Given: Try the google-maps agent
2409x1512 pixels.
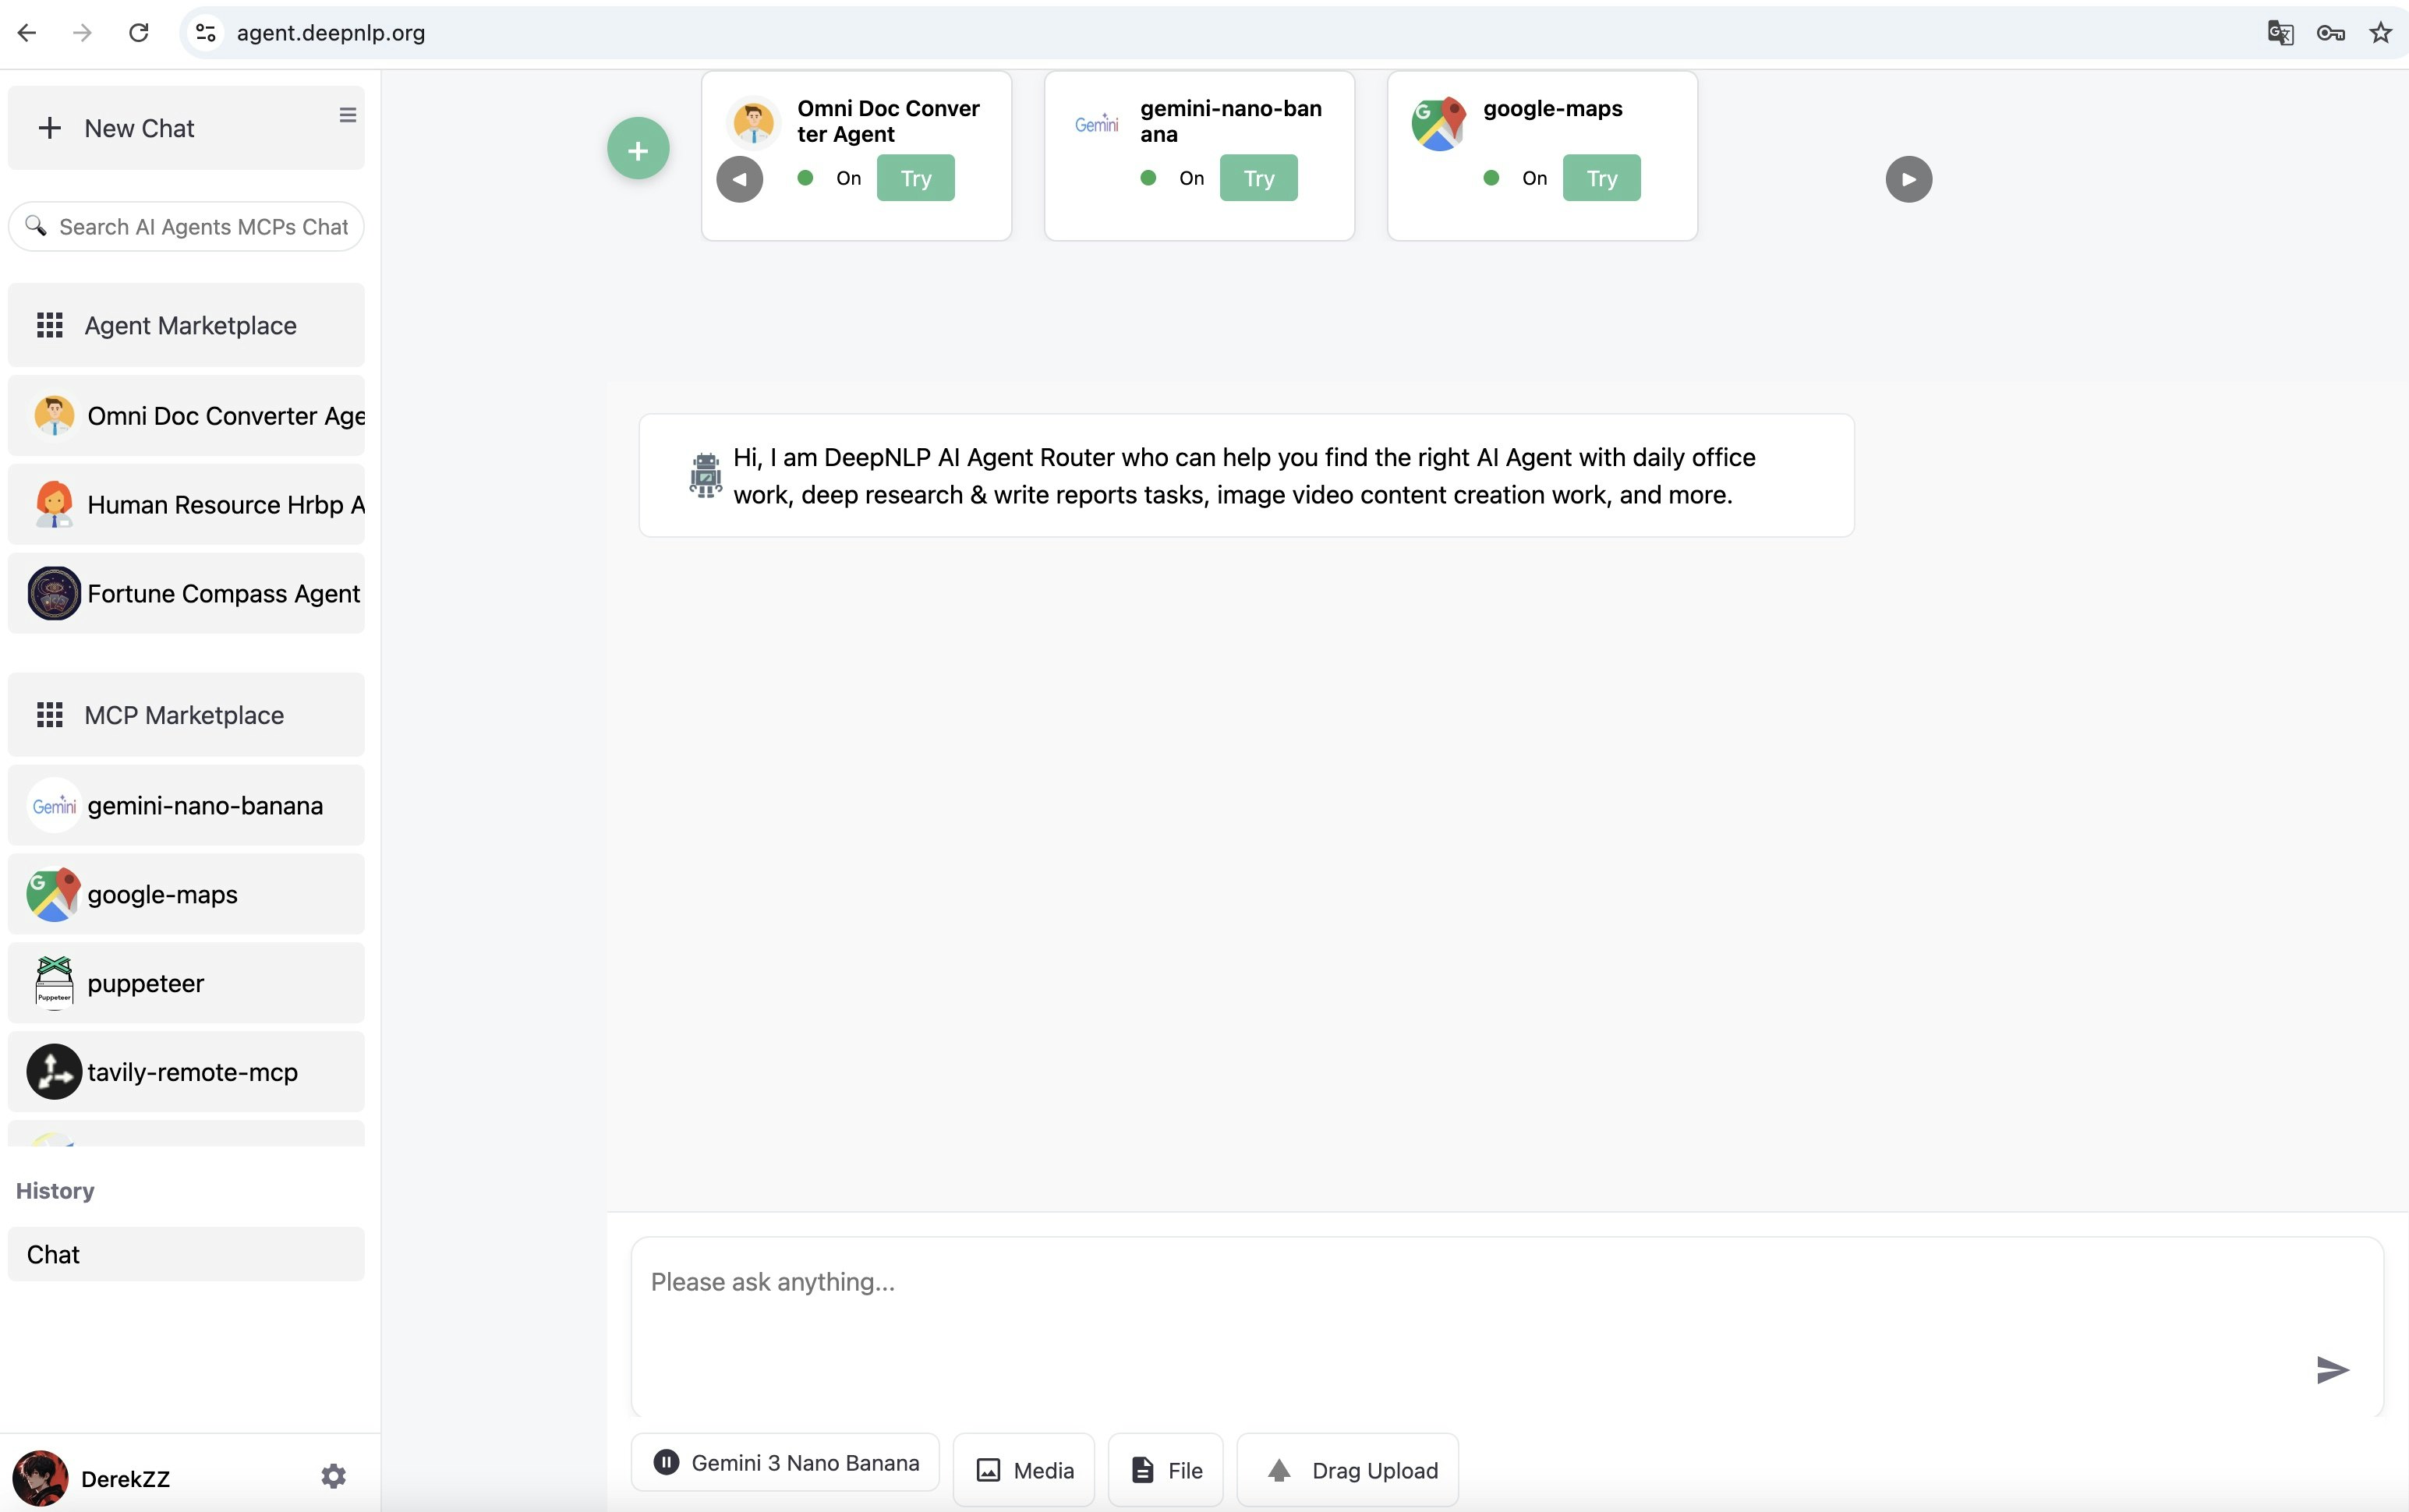Looking at the screenshot, I should [1601, 177].
